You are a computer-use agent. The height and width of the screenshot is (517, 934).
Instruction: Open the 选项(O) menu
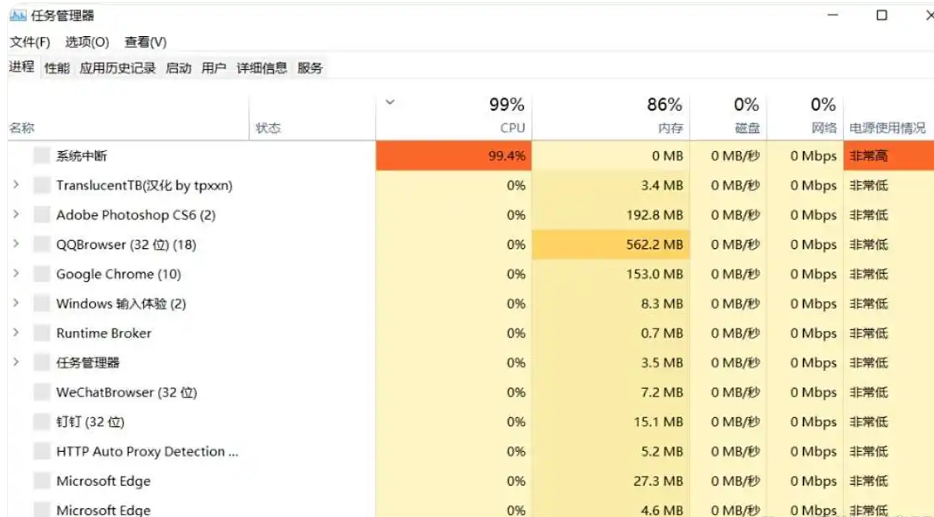pos(87,42)
